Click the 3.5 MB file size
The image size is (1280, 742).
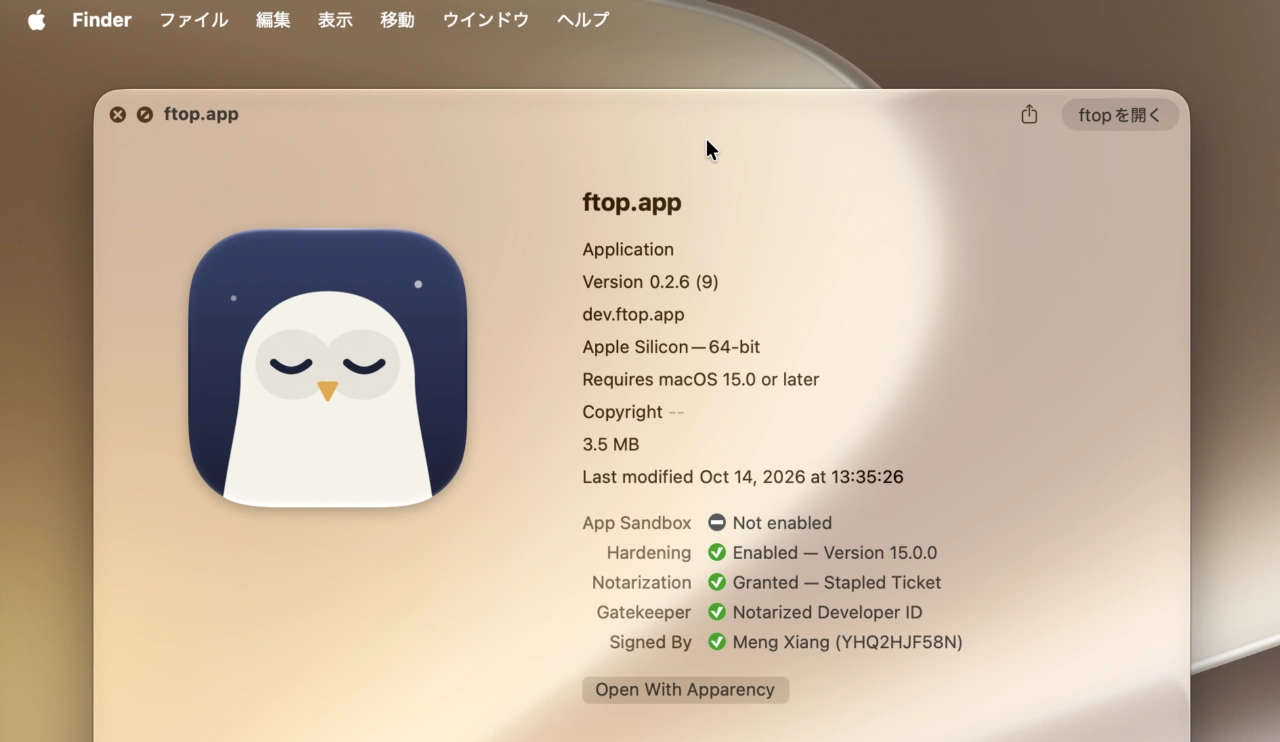click(x=611, y=445)
